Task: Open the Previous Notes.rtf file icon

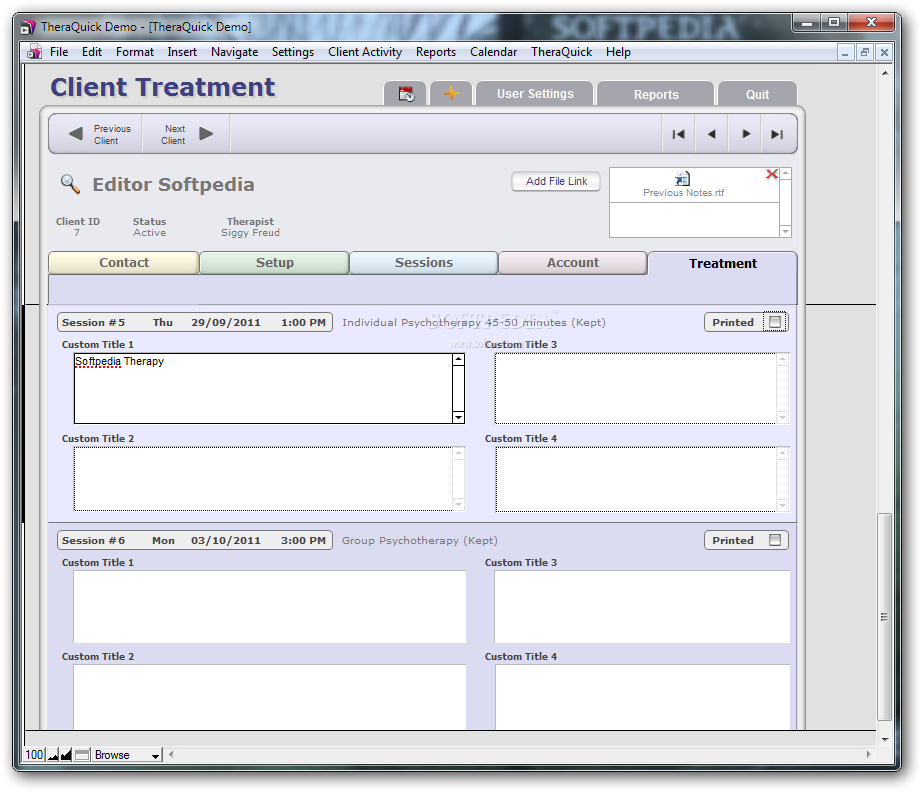Action: tap(682, 179)
